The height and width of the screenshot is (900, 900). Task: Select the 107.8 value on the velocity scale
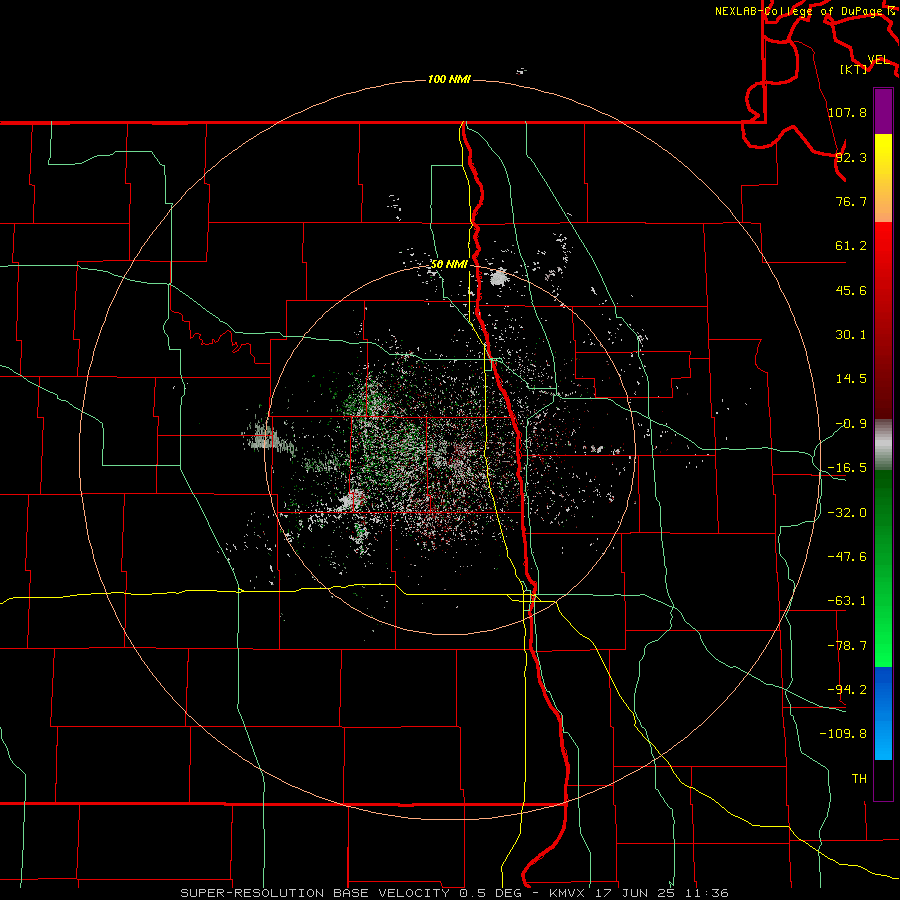coord(847,112)
